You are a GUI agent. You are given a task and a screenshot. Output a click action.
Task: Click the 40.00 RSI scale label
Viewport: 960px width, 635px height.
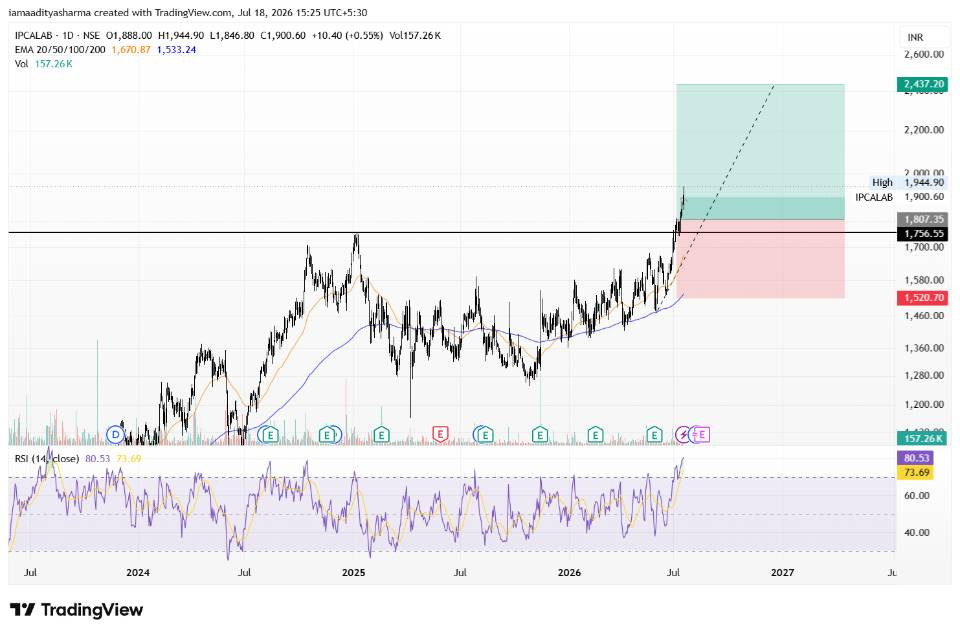point(917,533)
